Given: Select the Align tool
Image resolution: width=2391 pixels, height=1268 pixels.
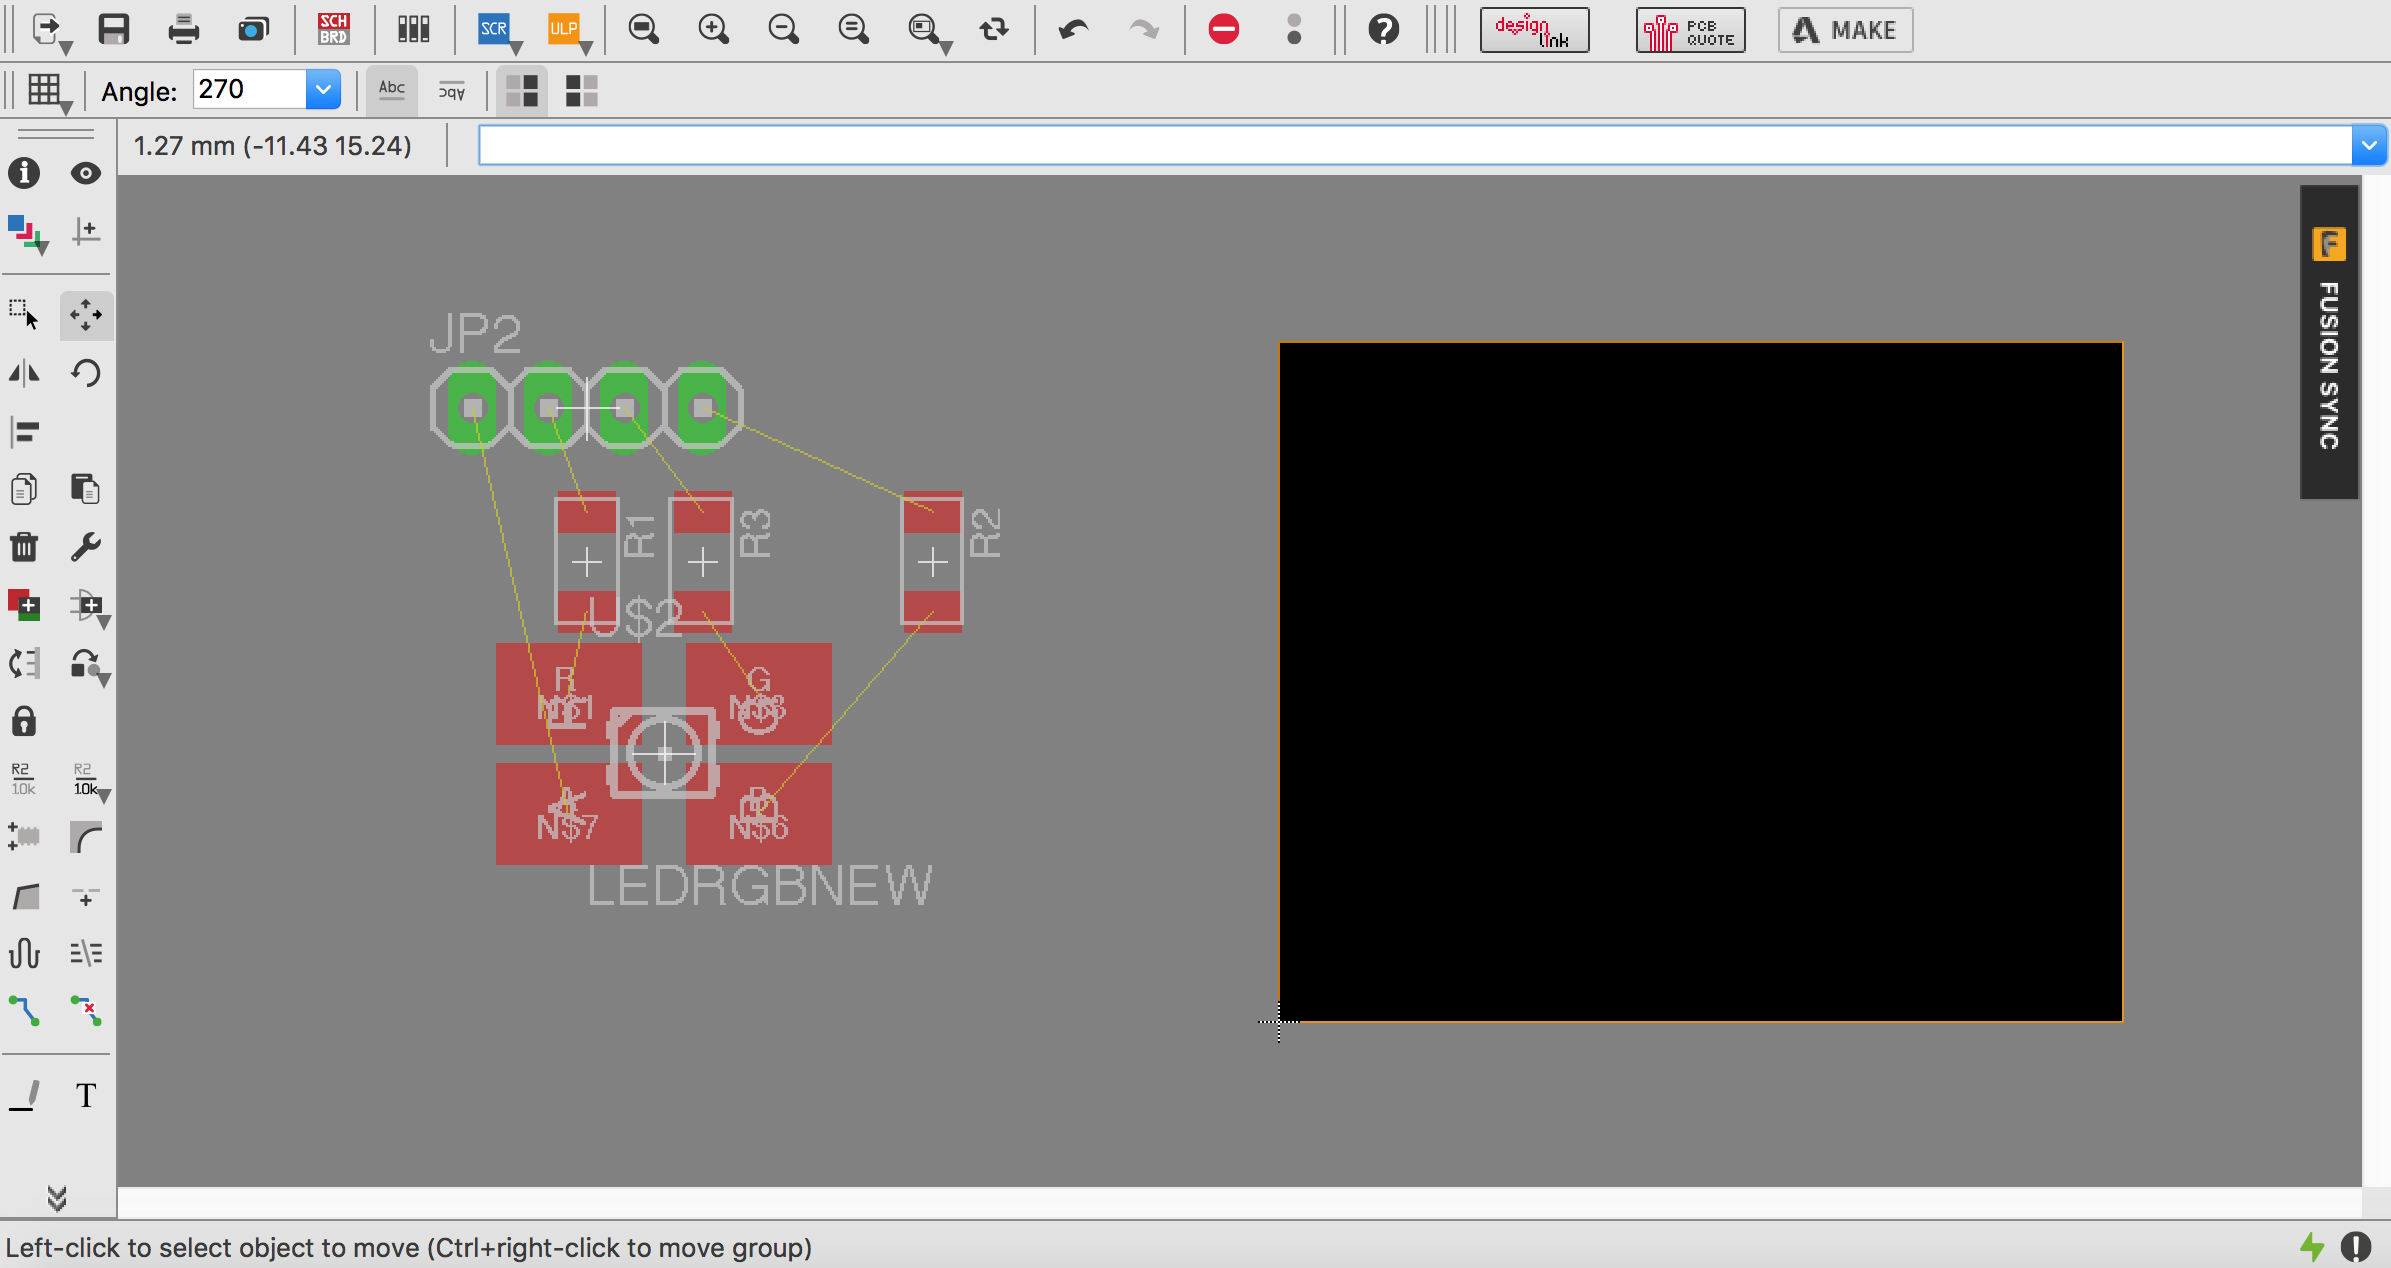Looking at the screenshot, I should (24, 432).
